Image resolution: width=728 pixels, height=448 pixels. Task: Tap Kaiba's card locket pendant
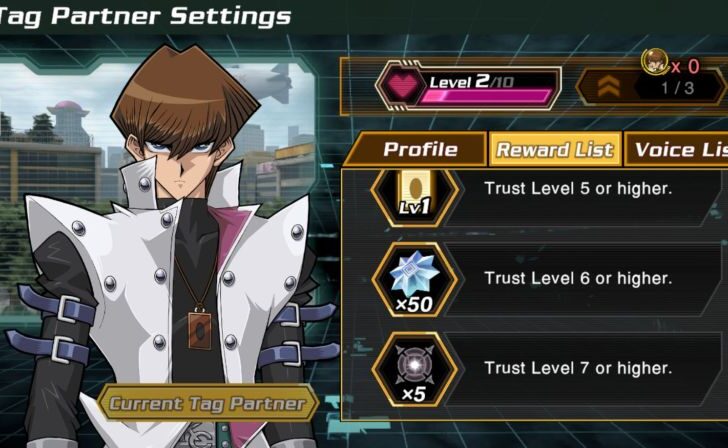200,330
